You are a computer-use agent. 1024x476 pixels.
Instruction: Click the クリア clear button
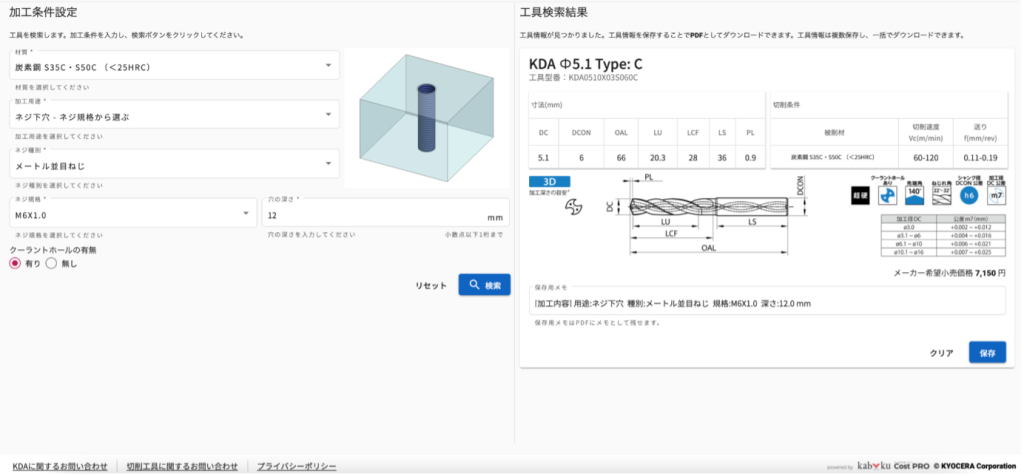click(x=941, y=353)
